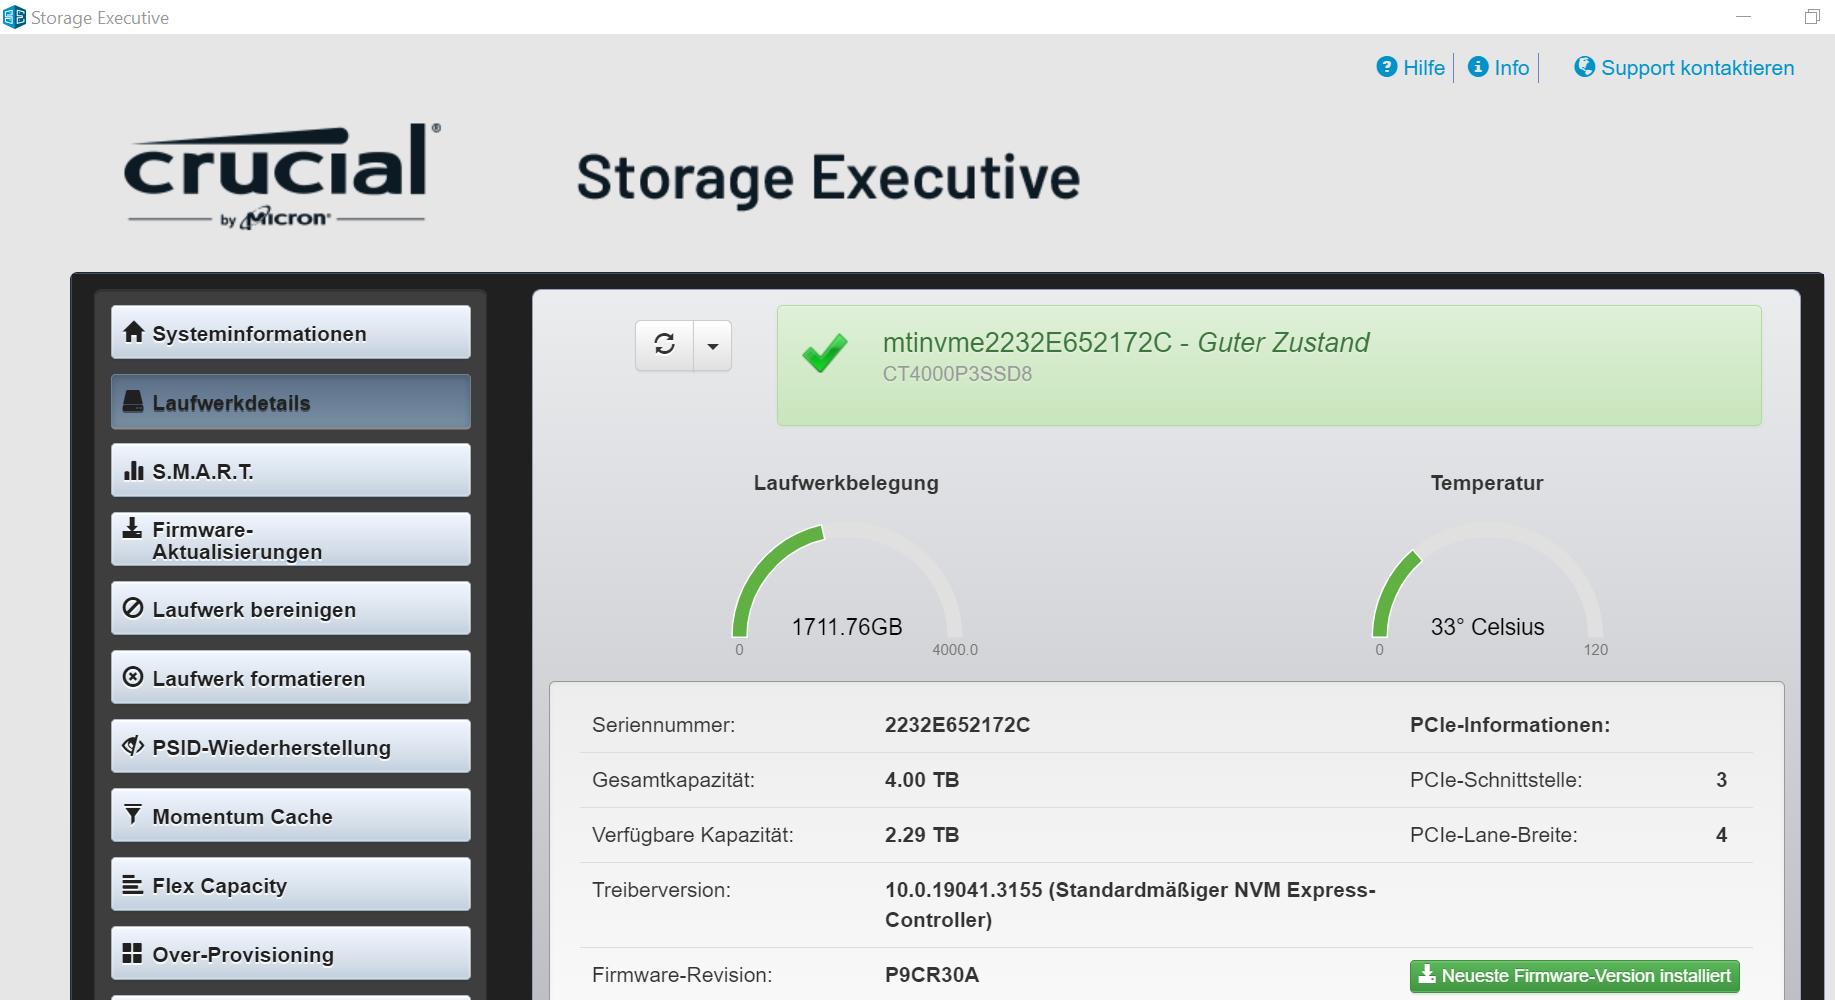Viewport: 1835px width, 1000px height.
Task: Click the Laufwerkbelegung gauge heading
Action: tap(846, 483)
